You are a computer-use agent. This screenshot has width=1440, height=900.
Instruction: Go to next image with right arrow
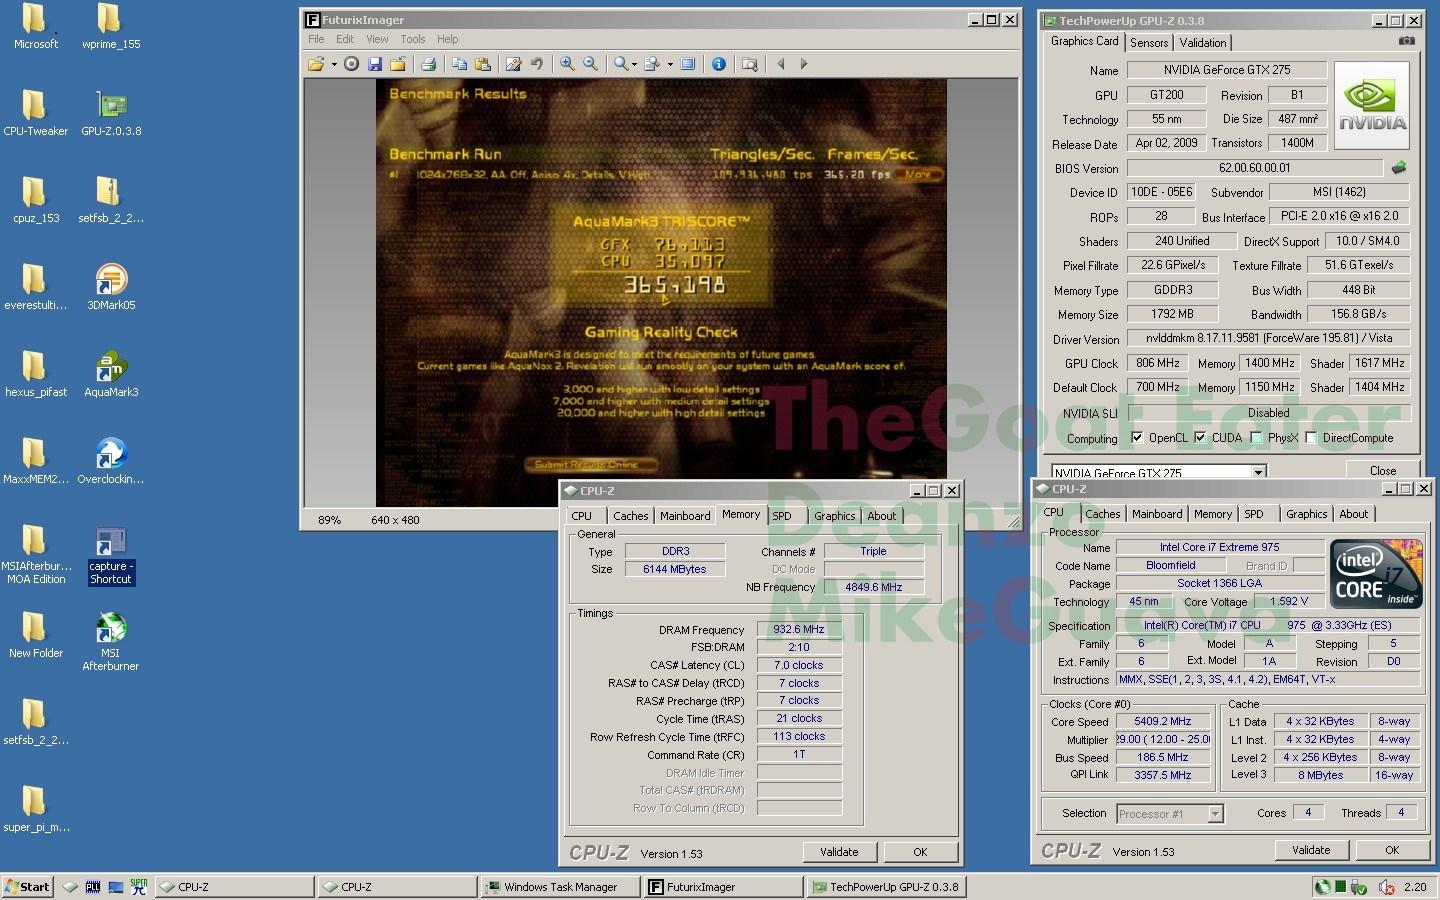coord(804,64)
